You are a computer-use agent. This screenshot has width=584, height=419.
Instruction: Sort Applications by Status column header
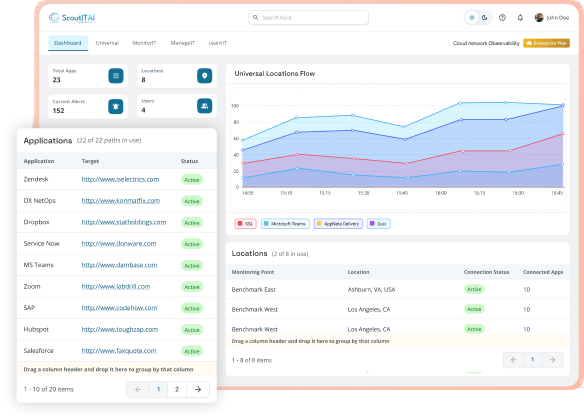point(189,161)
